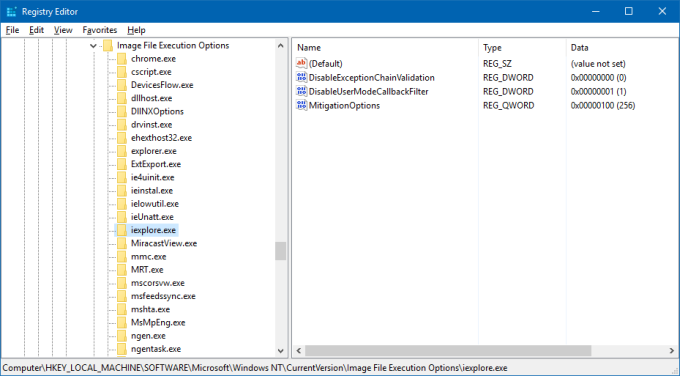
Task: Click the ngentask.exe folder icon
Action: click(122, 349)
